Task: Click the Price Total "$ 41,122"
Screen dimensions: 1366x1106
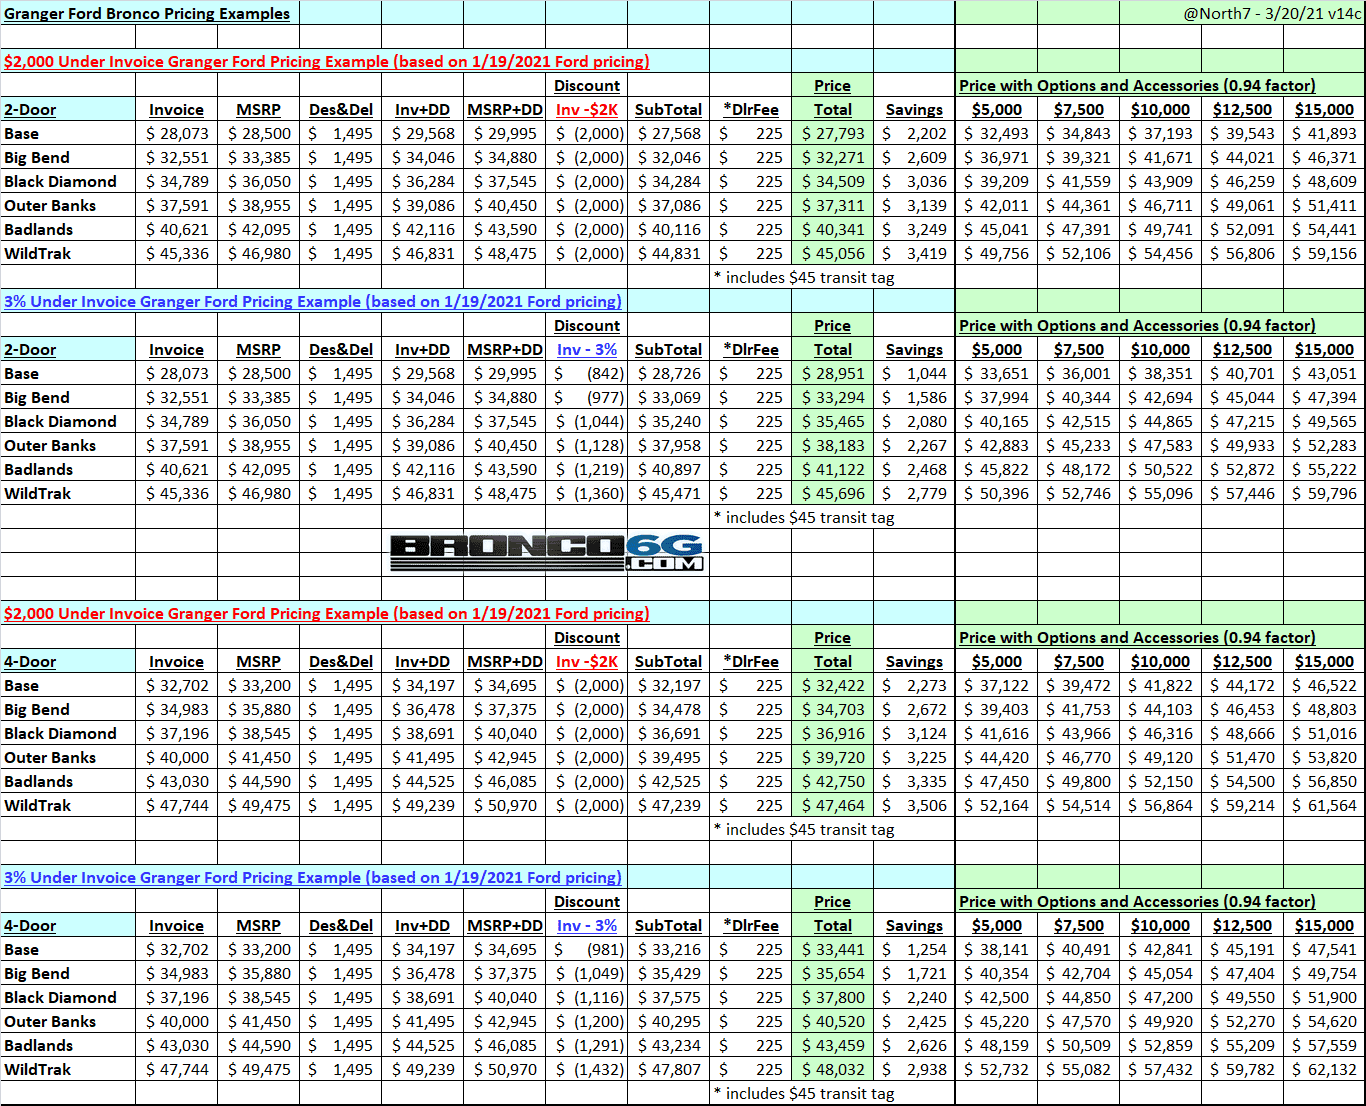Action: pyautogui.click(x=833, y=470)
